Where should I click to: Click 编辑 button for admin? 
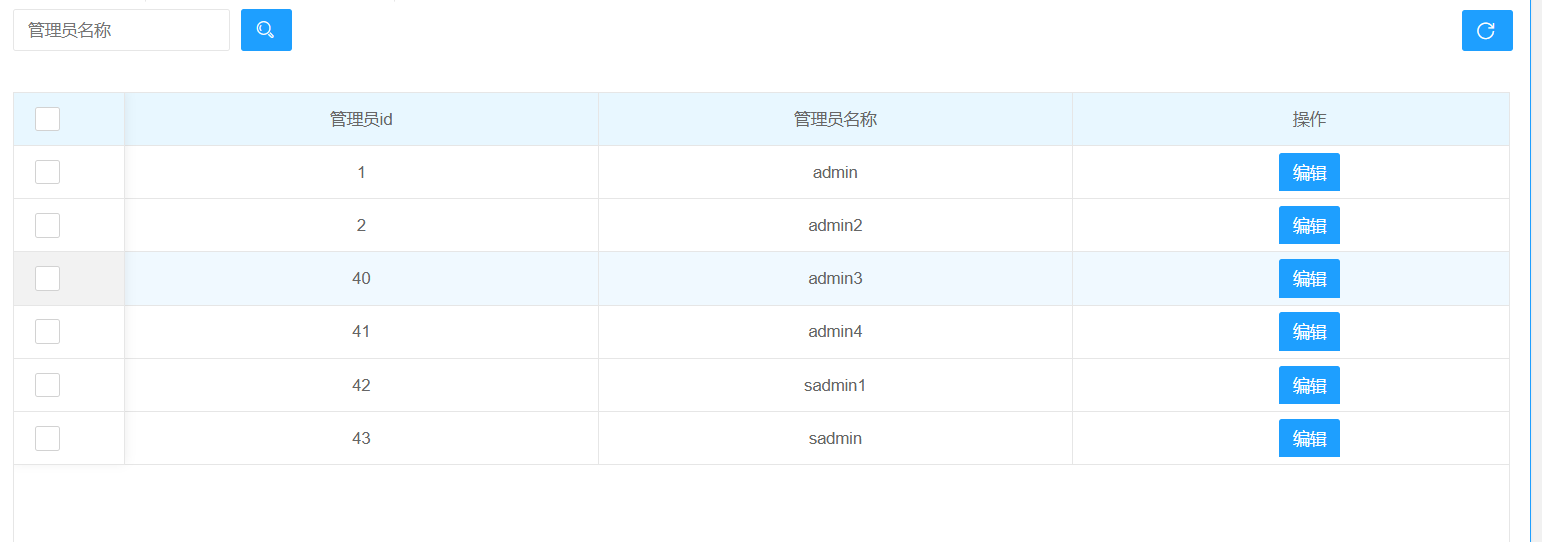click(x=1309, y=172)
